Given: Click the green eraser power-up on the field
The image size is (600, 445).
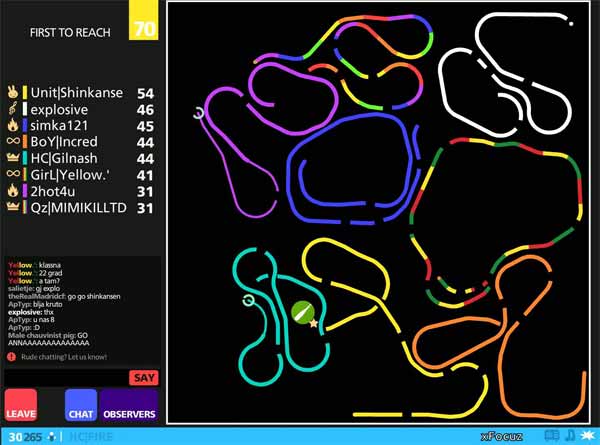Looking at the screenshot, I should (304, 313).
